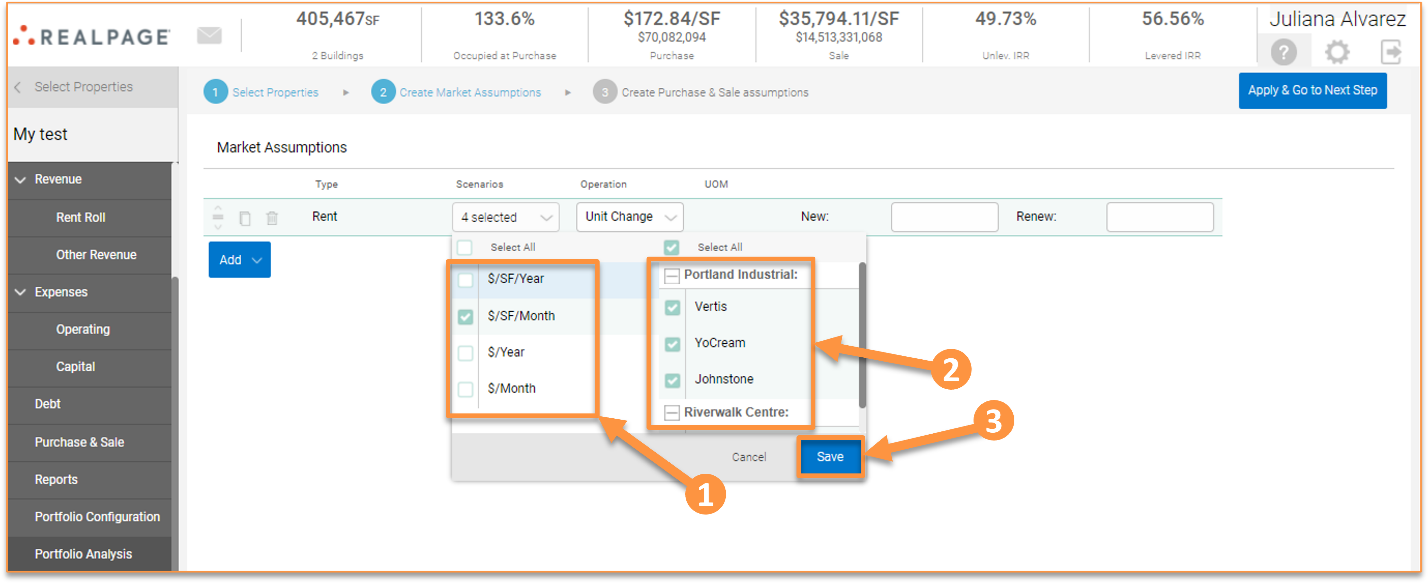Open the Scenarios '4 selected' dropdown
This screenshot has width=1428, height=583.
[505, 217]
